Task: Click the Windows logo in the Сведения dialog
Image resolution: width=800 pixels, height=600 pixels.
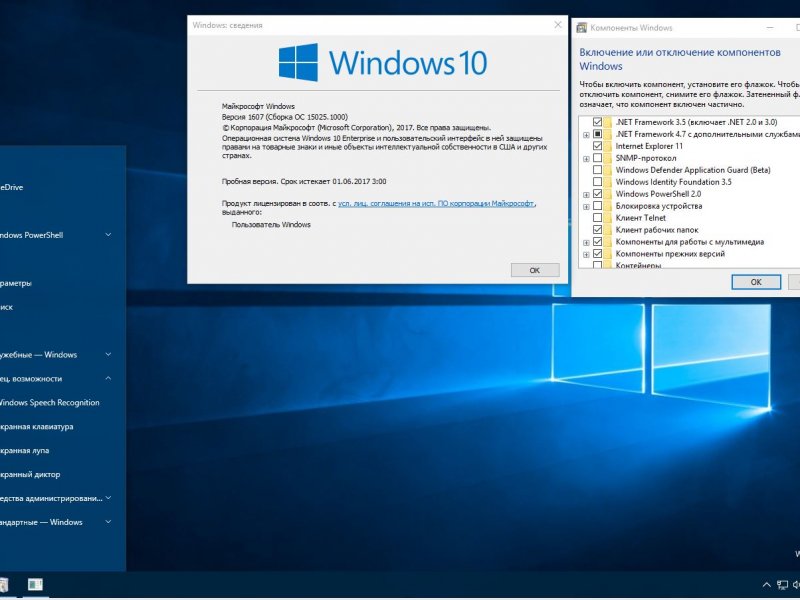Action: (298, 62)
